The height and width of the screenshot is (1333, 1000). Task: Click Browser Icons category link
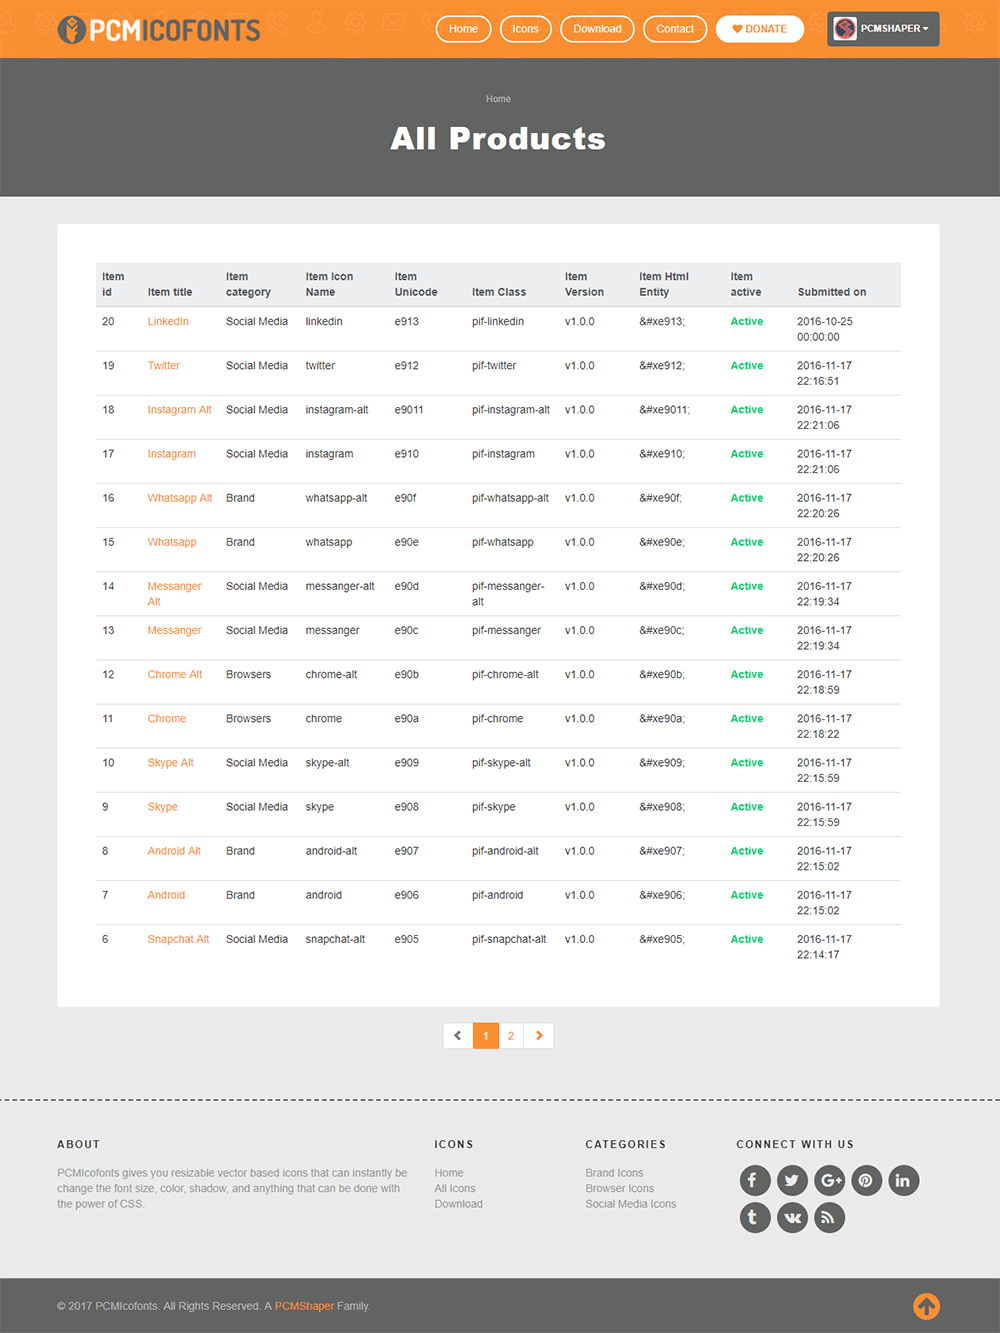click(x=619, y=1188)
